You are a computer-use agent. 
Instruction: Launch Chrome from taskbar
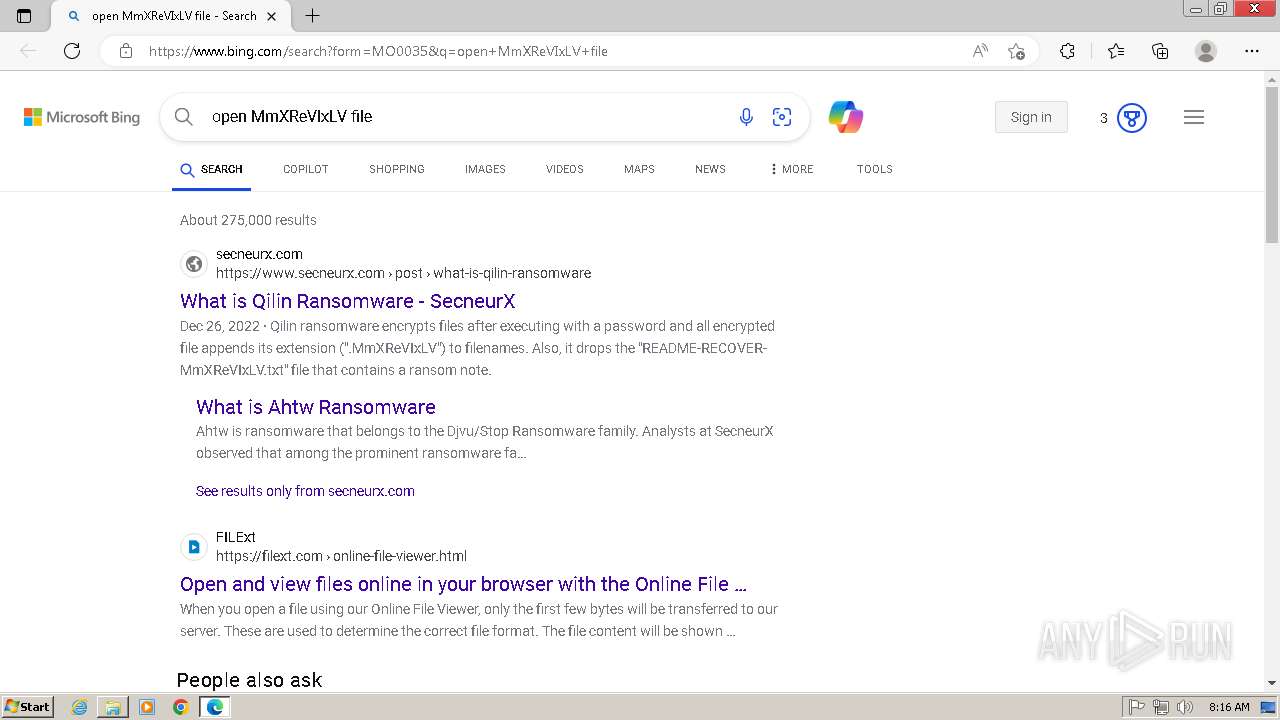(x=180, y=707)
